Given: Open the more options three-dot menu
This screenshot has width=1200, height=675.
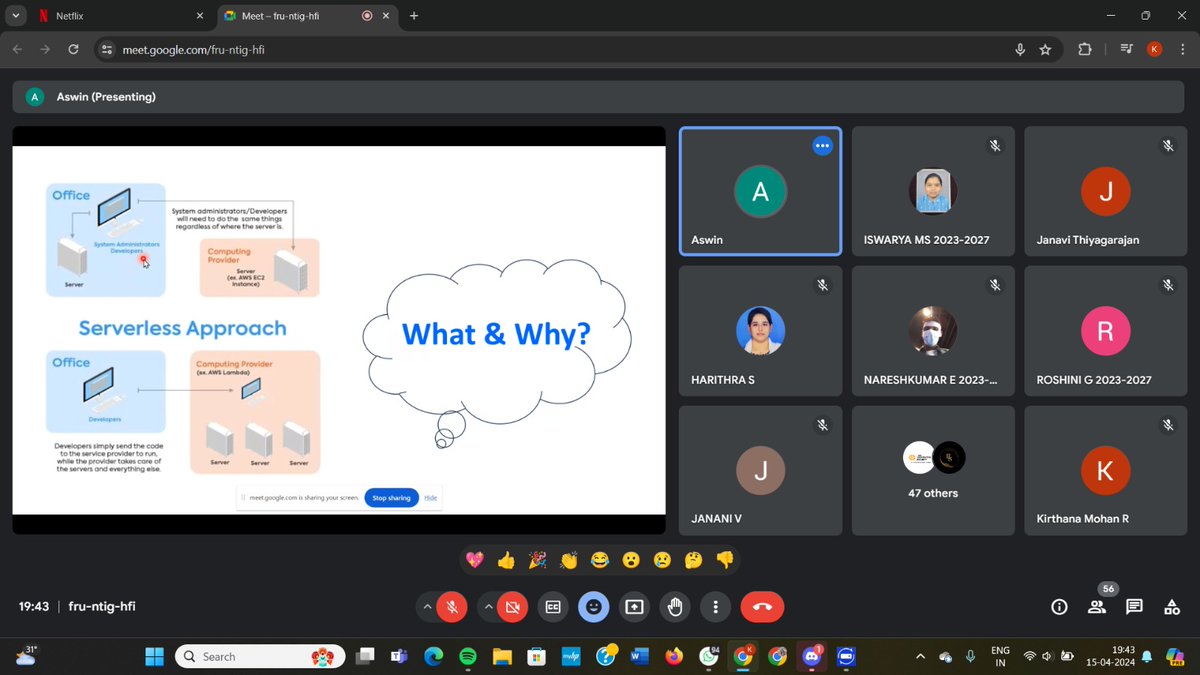Looking at the screenshot, I should (x=715, y=607).
